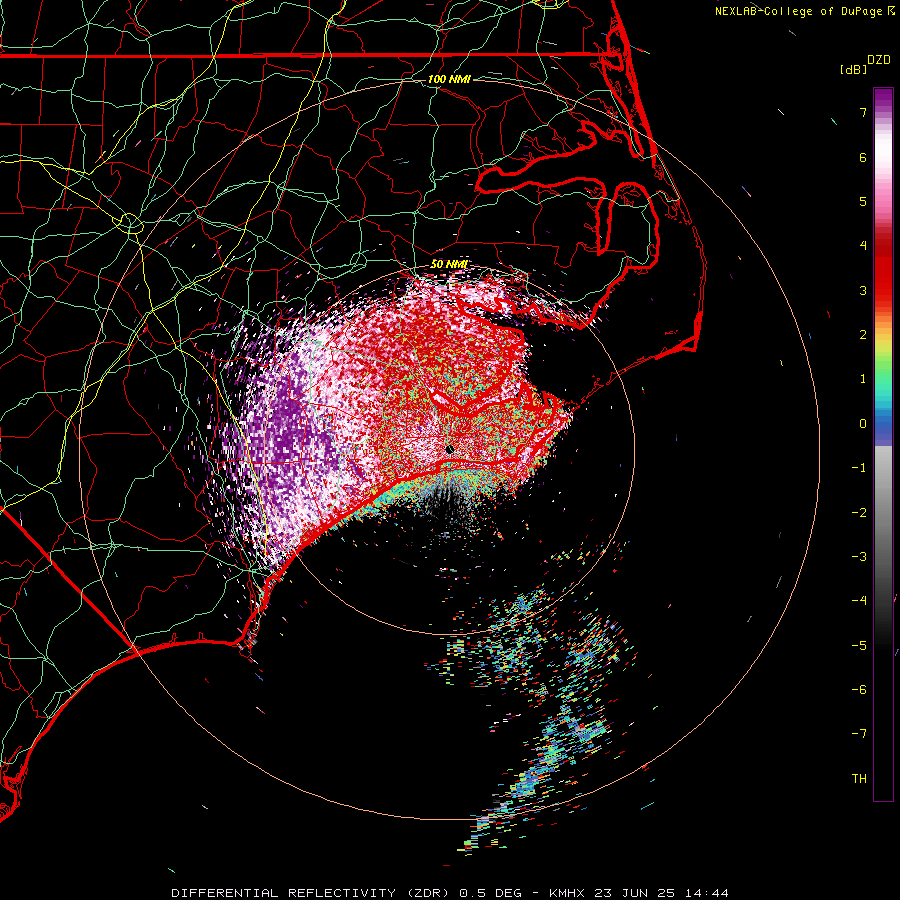The height and width of the screenshot is (900, 900).
Task: Click the 6 value on the scale
Action: (863, 157)
